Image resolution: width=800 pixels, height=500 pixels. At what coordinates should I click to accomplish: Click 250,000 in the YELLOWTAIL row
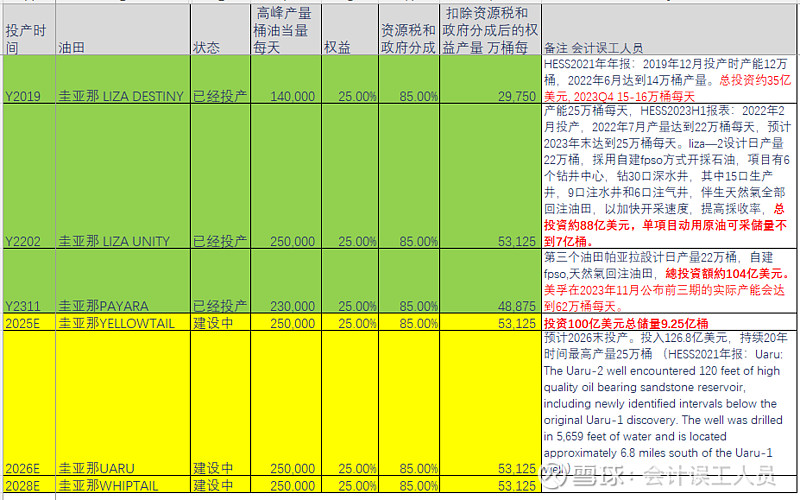pyautogui.click(x=286, y=322)
